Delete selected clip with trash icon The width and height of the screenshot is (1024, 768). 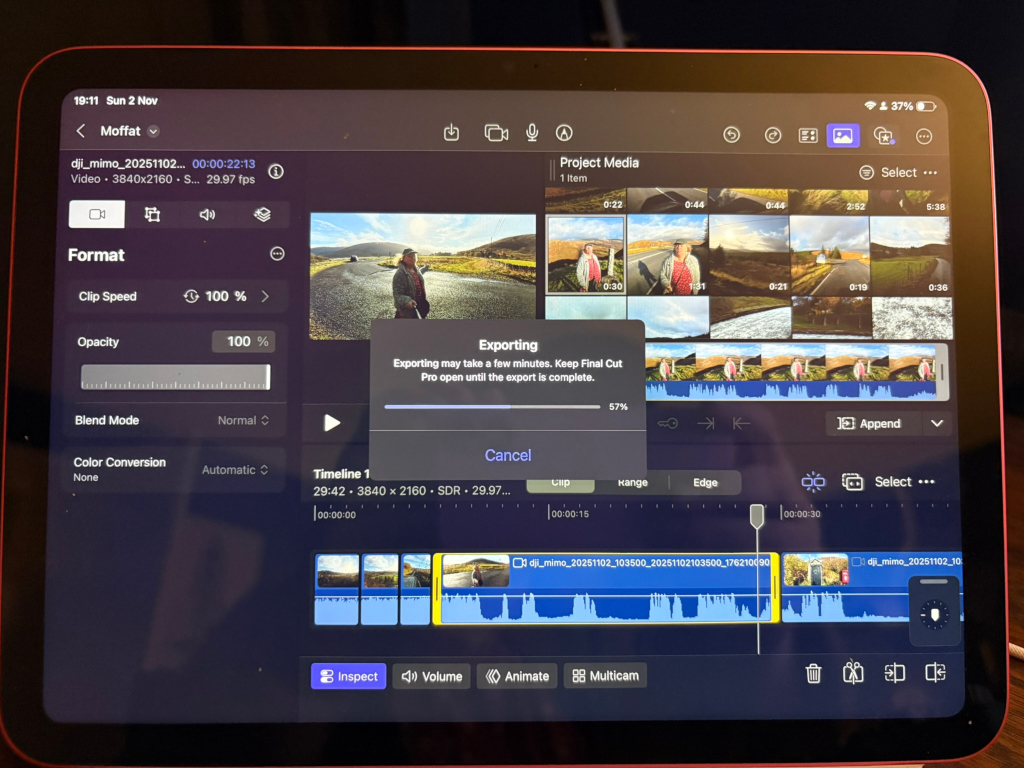(814, 674)
